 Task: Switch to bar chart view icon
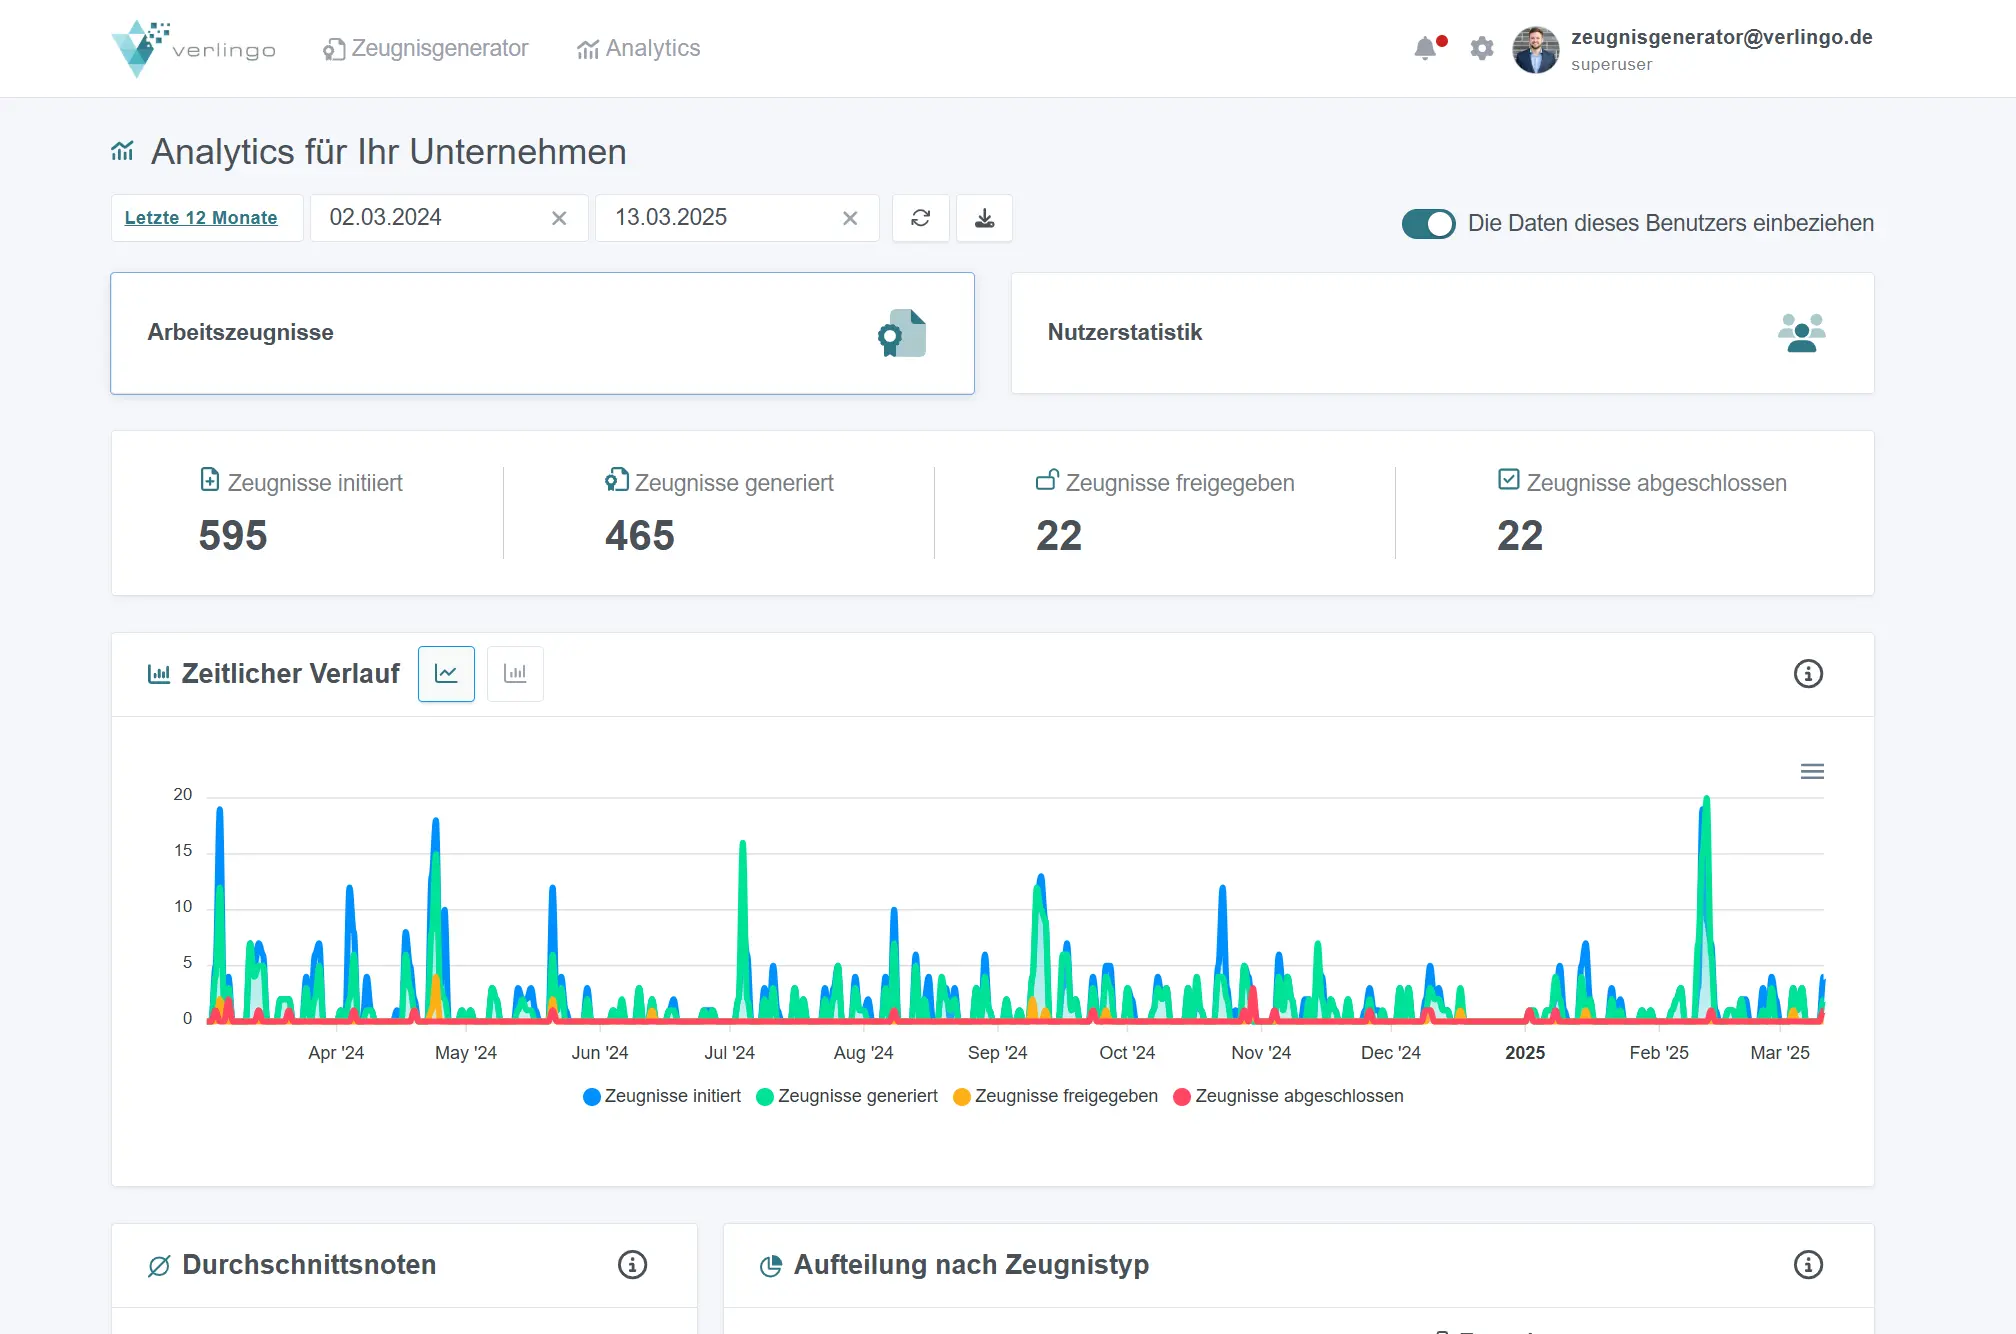(x=515, y=674)
